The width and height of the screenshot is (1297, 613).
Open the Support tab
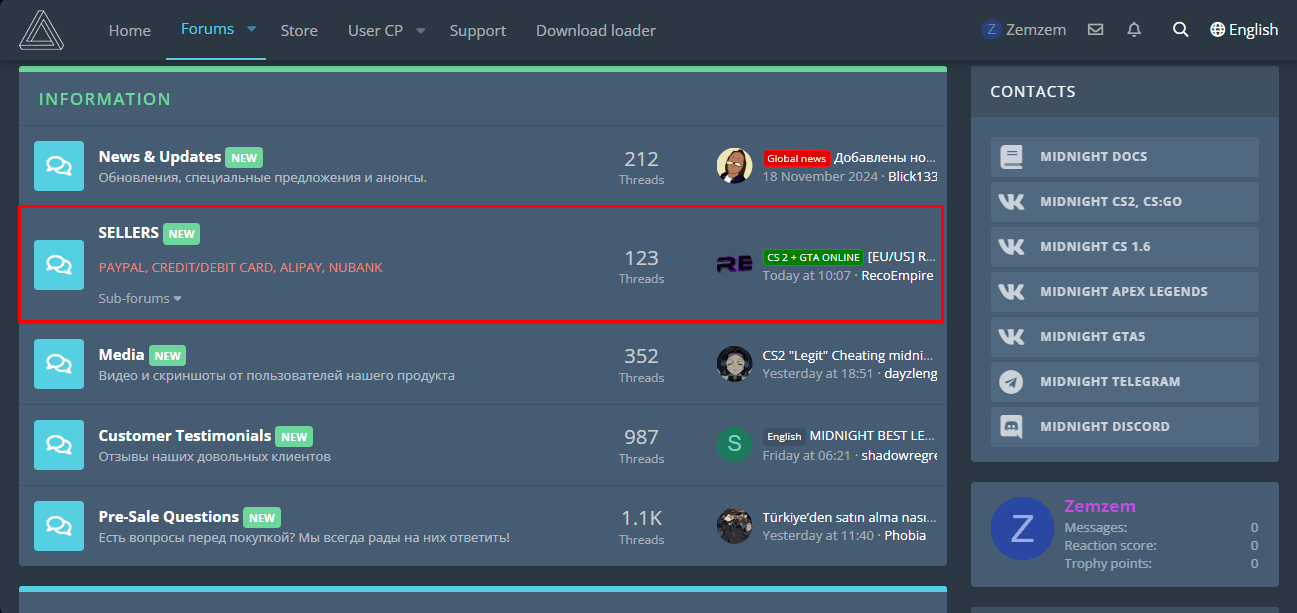(x=478, y=31)
